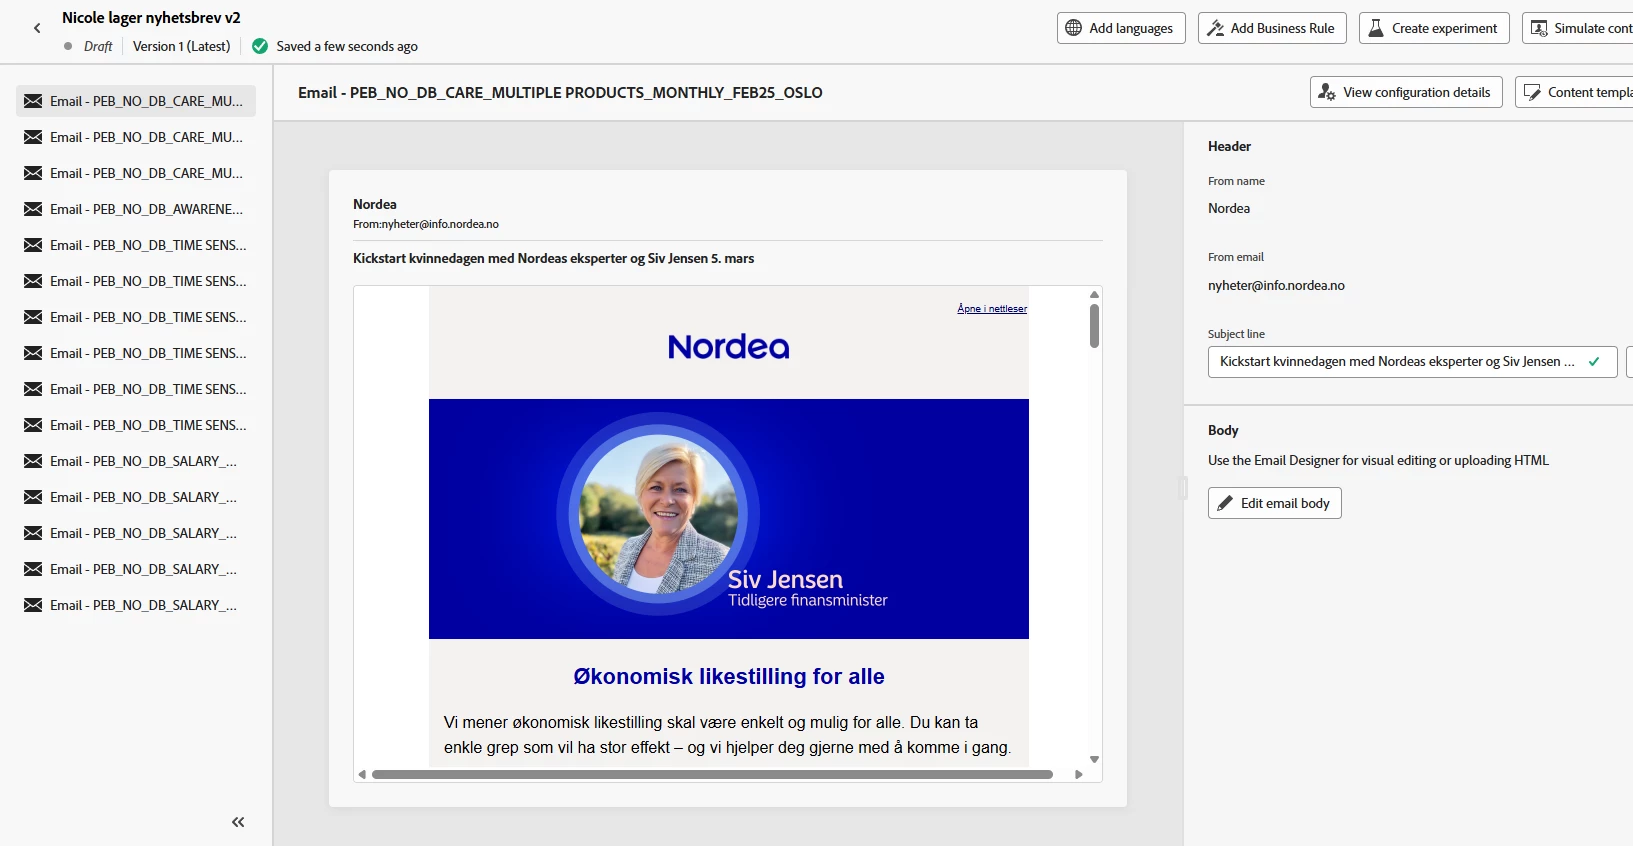This screenshot has height=846, width=1633.
Task: Click the Nordea logo in the preview
Action: tap(729, 347)
